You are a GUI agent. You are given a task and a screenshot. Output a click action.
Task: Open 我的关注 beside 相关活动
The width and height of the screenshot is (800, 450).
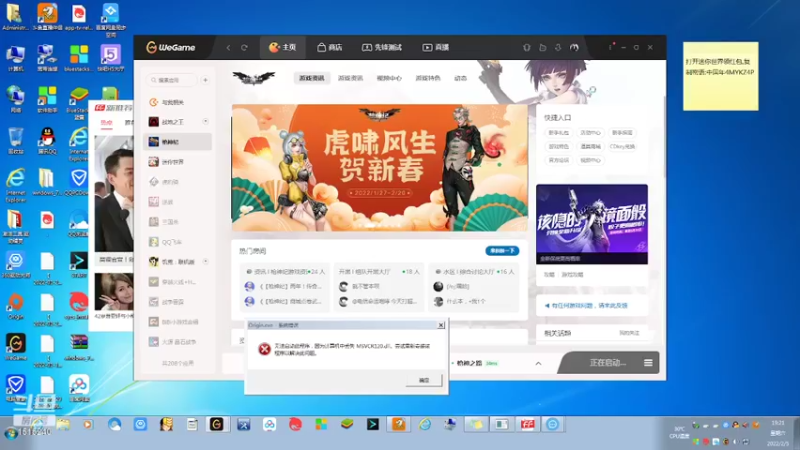click(x=629, y=333)
